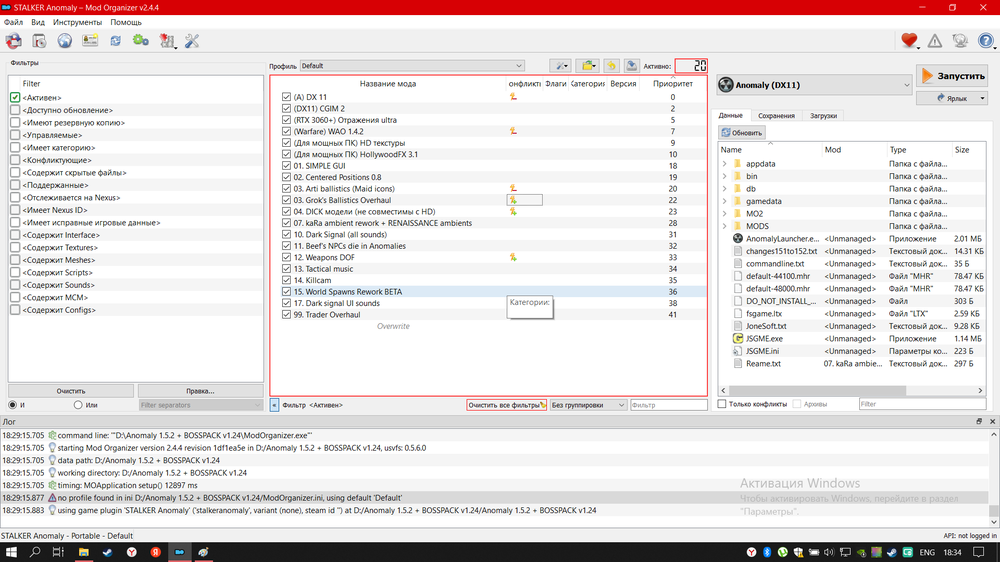Click the warning triangle notifications icon
Viewport: 1000px width, 562px height.
coord(935,41)
